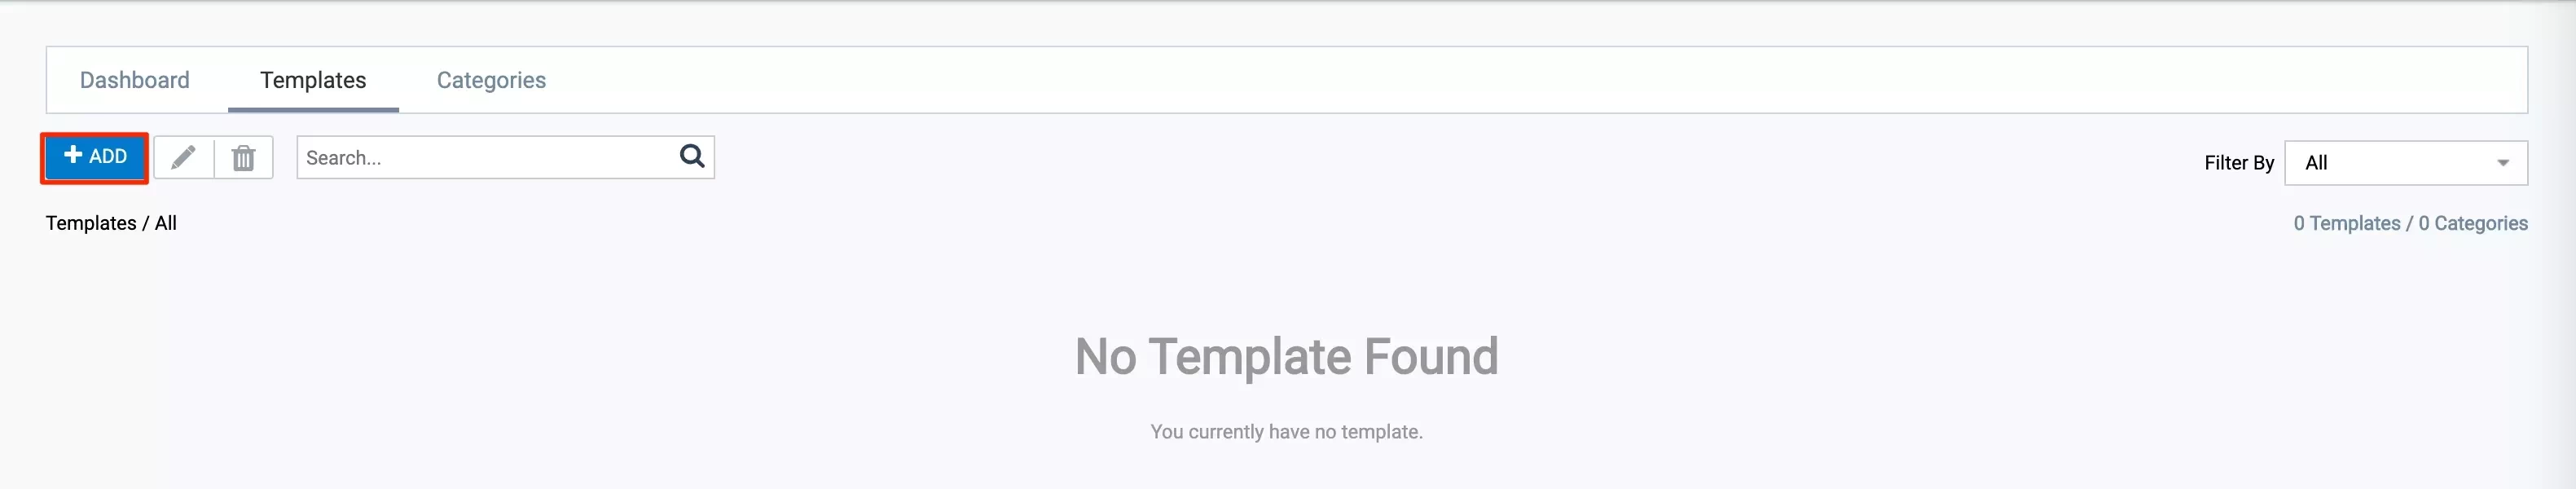Open the Filter By combo box
Image resolution: width=2576 pixels, height=489 pixels.
tap(2406, 163)
